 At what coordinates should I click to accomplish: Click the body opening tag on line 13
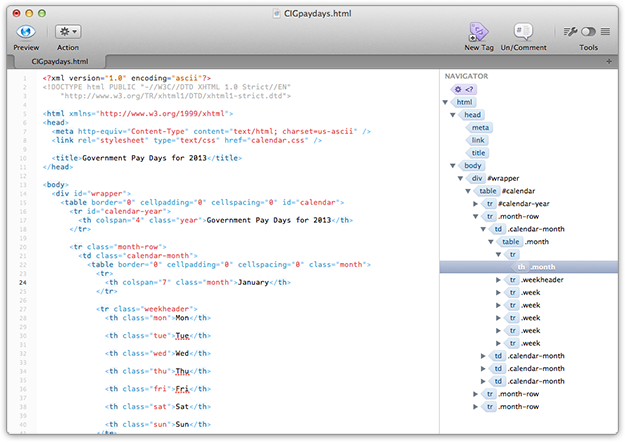[x=56, y=185]
